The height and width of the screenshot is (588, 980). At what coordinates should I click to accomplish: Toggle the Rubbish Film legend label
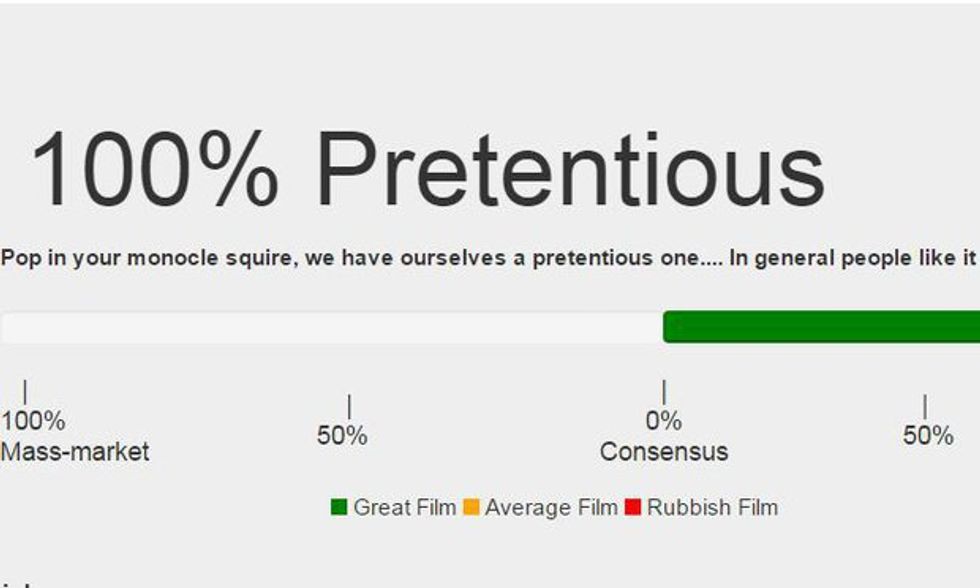711,507
